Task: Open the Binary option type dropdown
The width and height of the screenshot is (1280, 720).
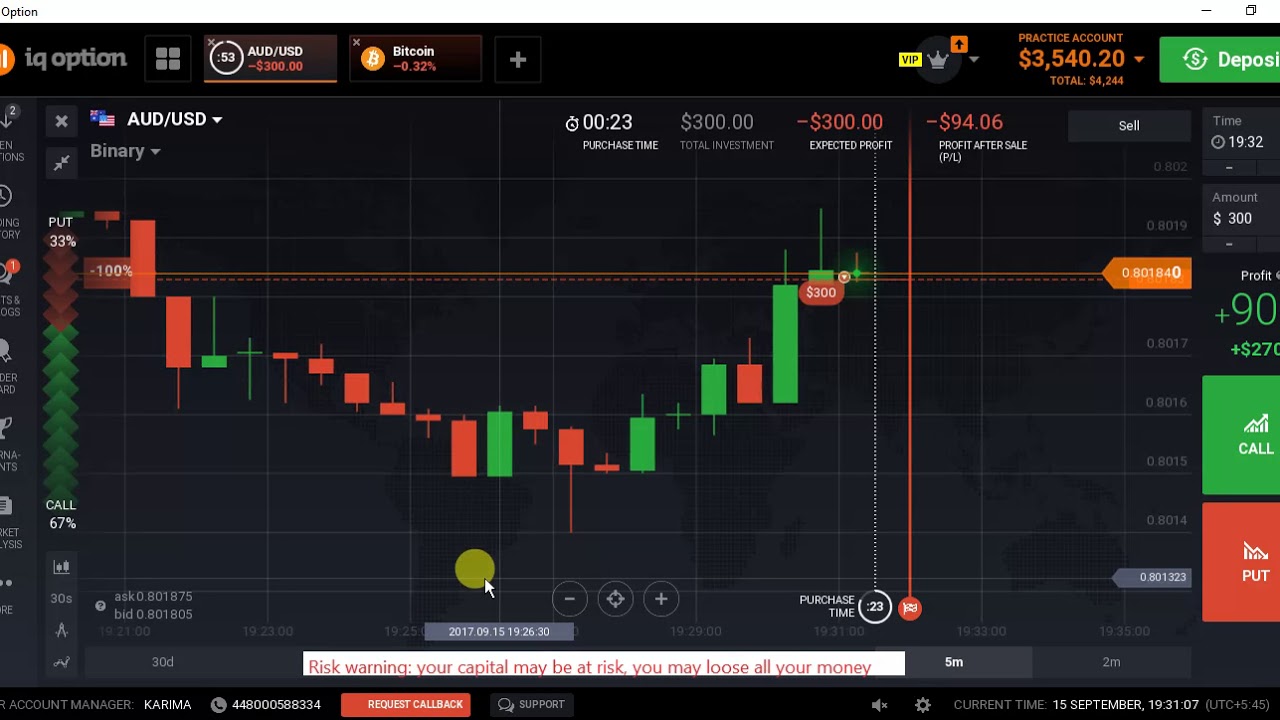Action: click(125, 151)
